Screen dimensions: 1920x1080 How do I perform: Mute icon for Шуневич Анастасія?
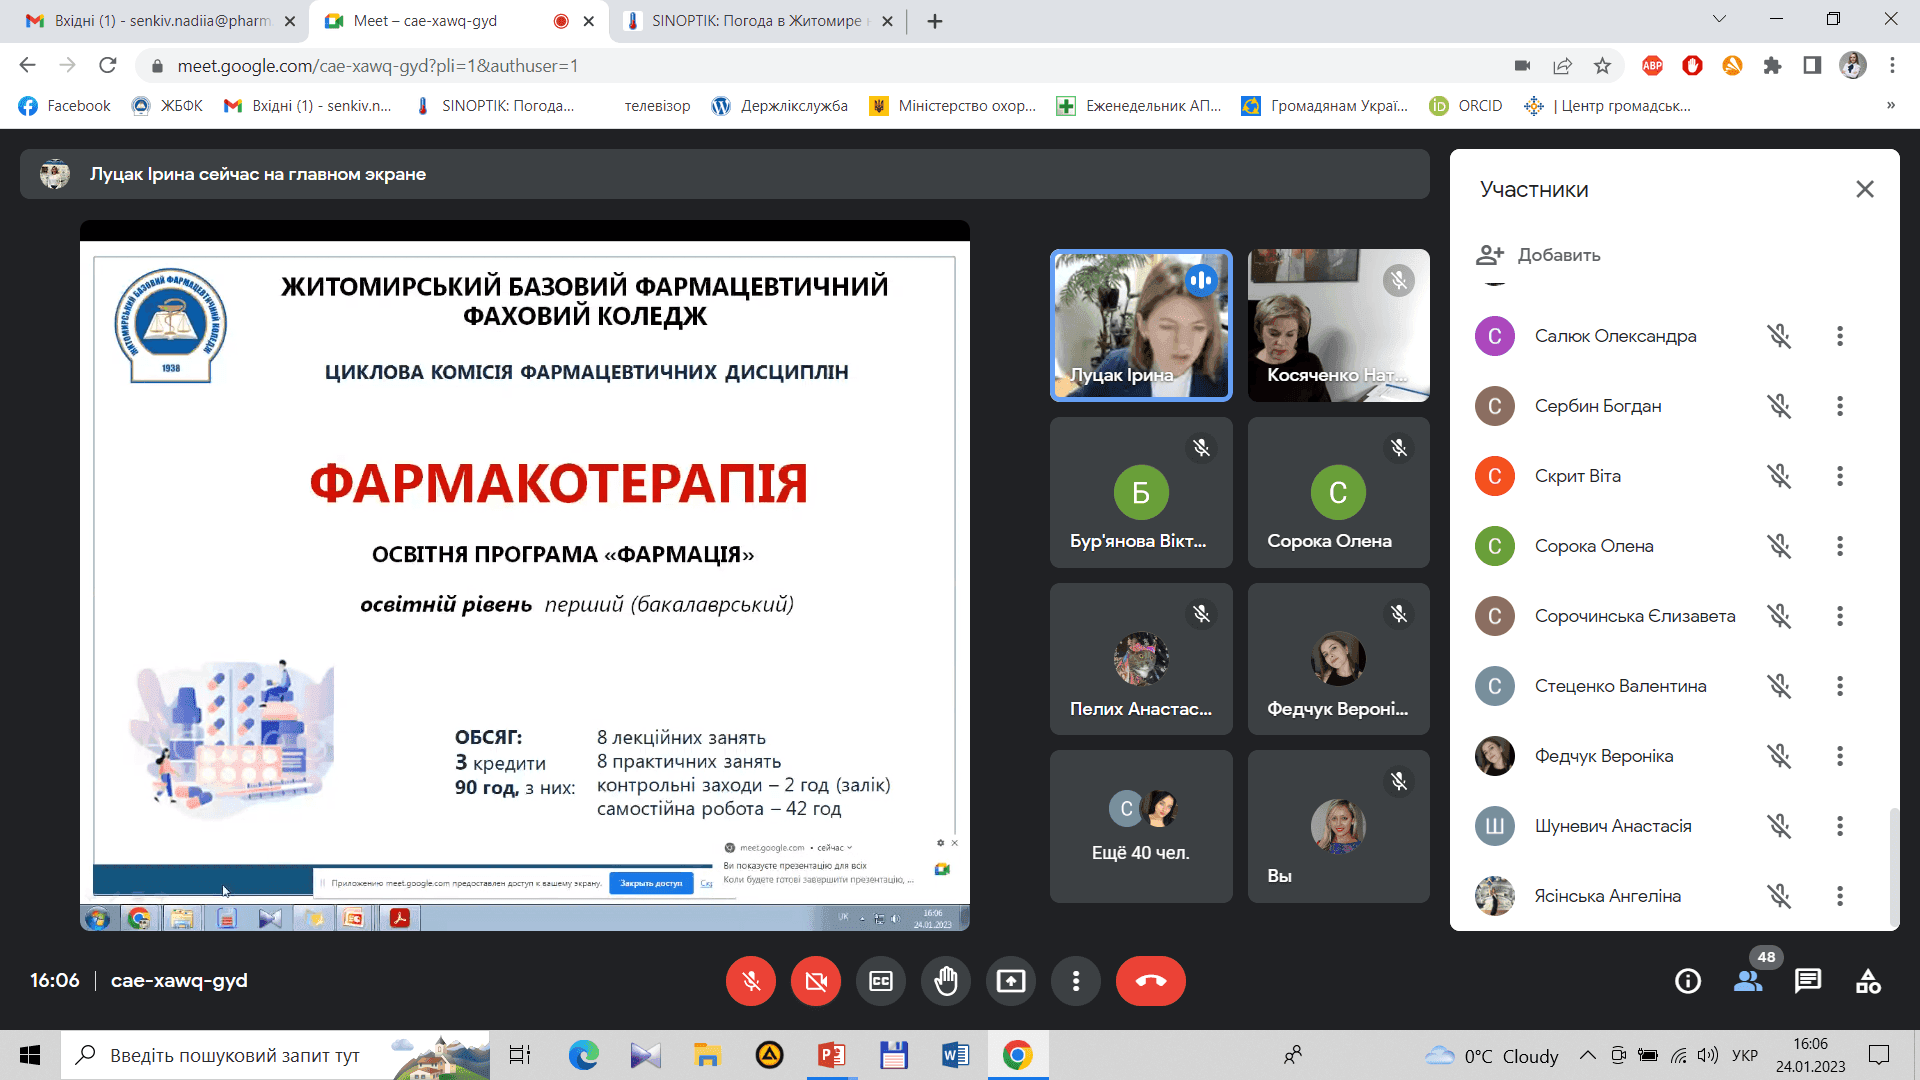pos(1779,826)
